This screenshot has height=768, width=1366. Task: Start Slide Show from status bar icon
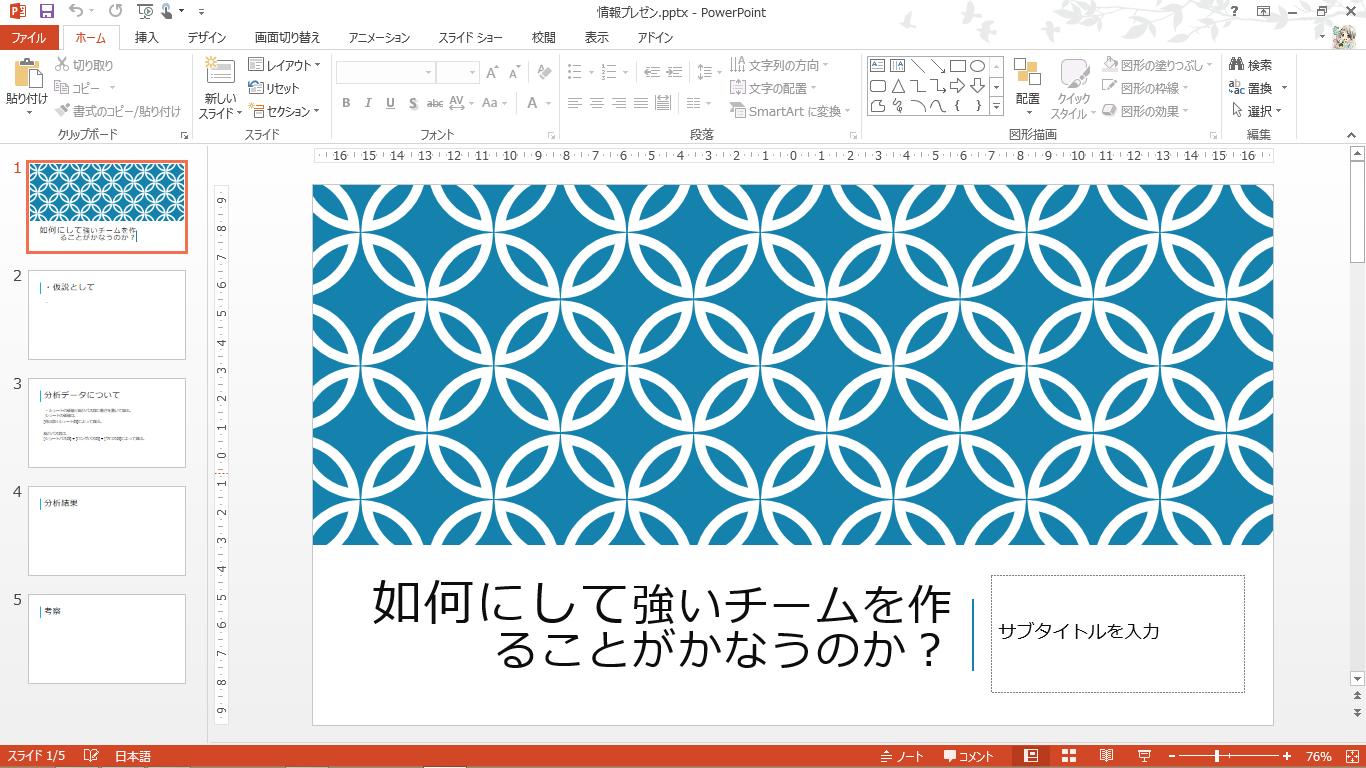pyautogui.click(x=1144, y=756)
